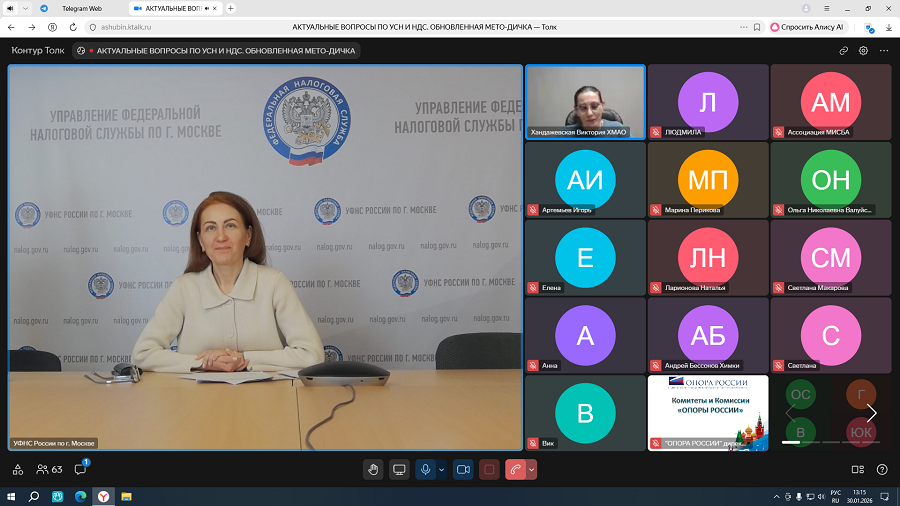Open a new browser tab
This screenshot has height=506, width=900.
pyautogui.click(x=231, y=8)
